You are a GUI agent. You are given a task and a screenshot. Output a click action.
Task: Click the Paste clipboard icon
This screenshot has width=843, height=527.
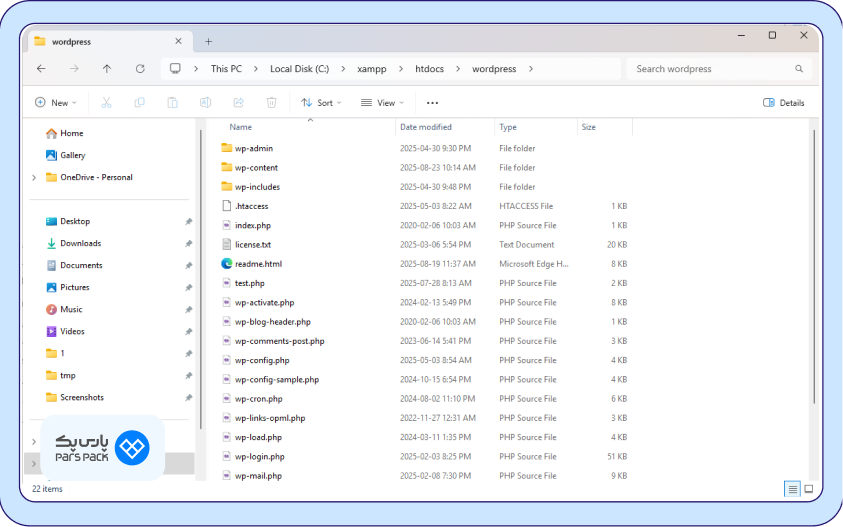[172, 103]
